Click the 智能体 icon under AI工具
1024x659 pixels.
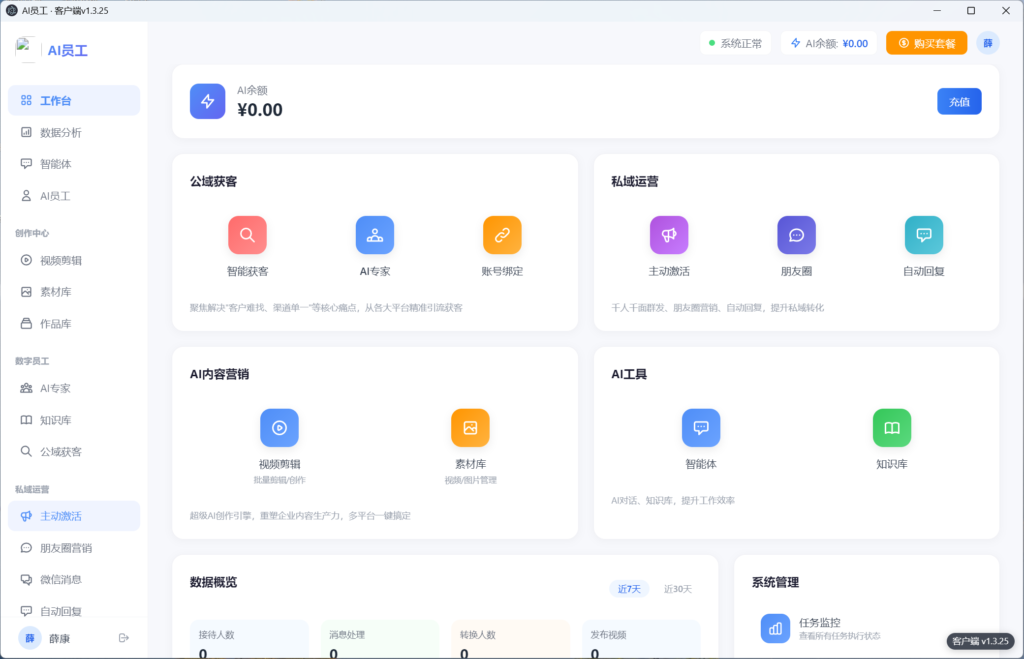[x=701, y=427]
